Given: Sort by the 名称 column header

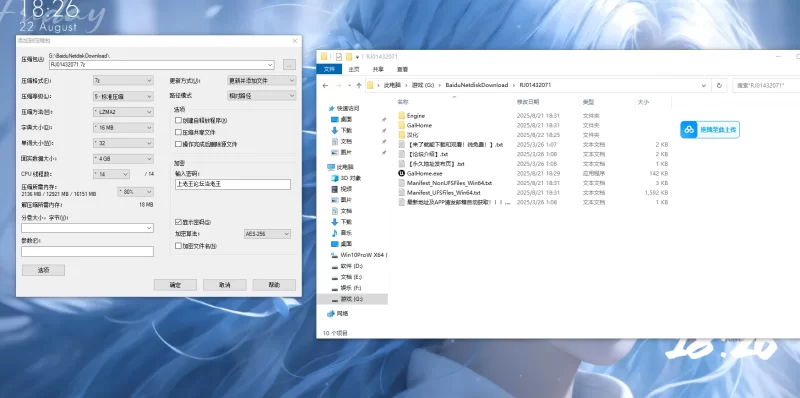Looking at the screenshot, I should pyautogui.click(x=403, y=102).
